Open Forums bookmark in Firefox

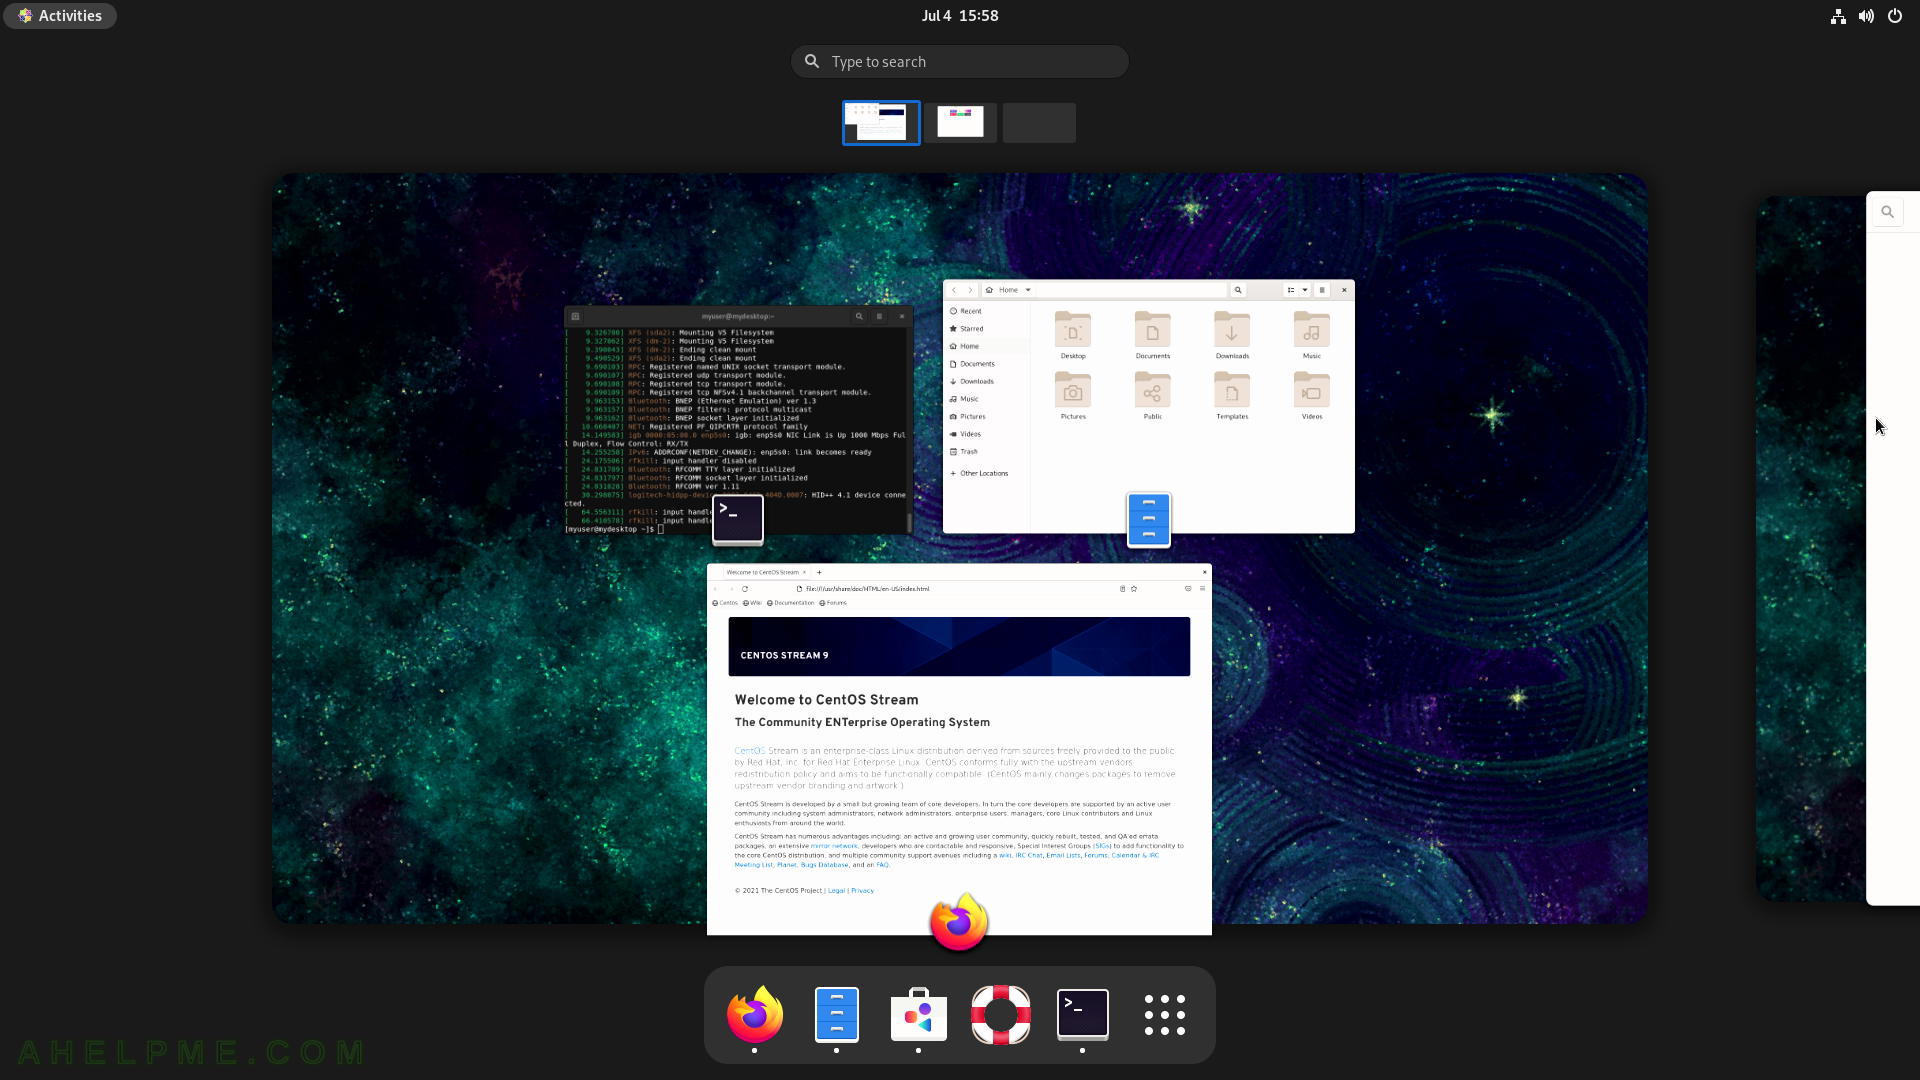pyautogui.click(x=833, y=603)
